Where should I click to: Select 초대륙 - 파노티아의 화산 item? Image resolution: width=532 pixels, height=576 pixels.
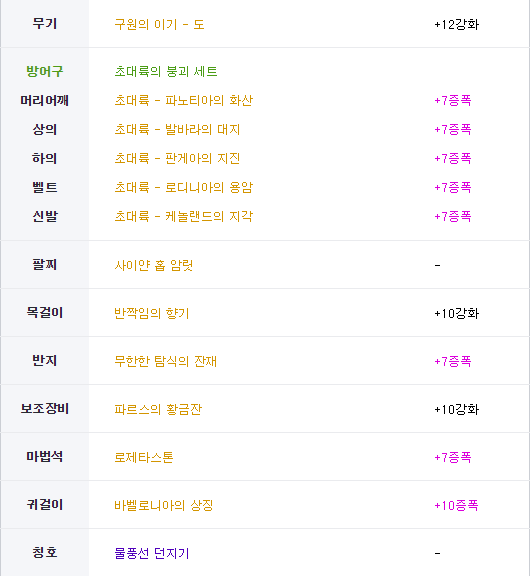(x=184, y=100)
